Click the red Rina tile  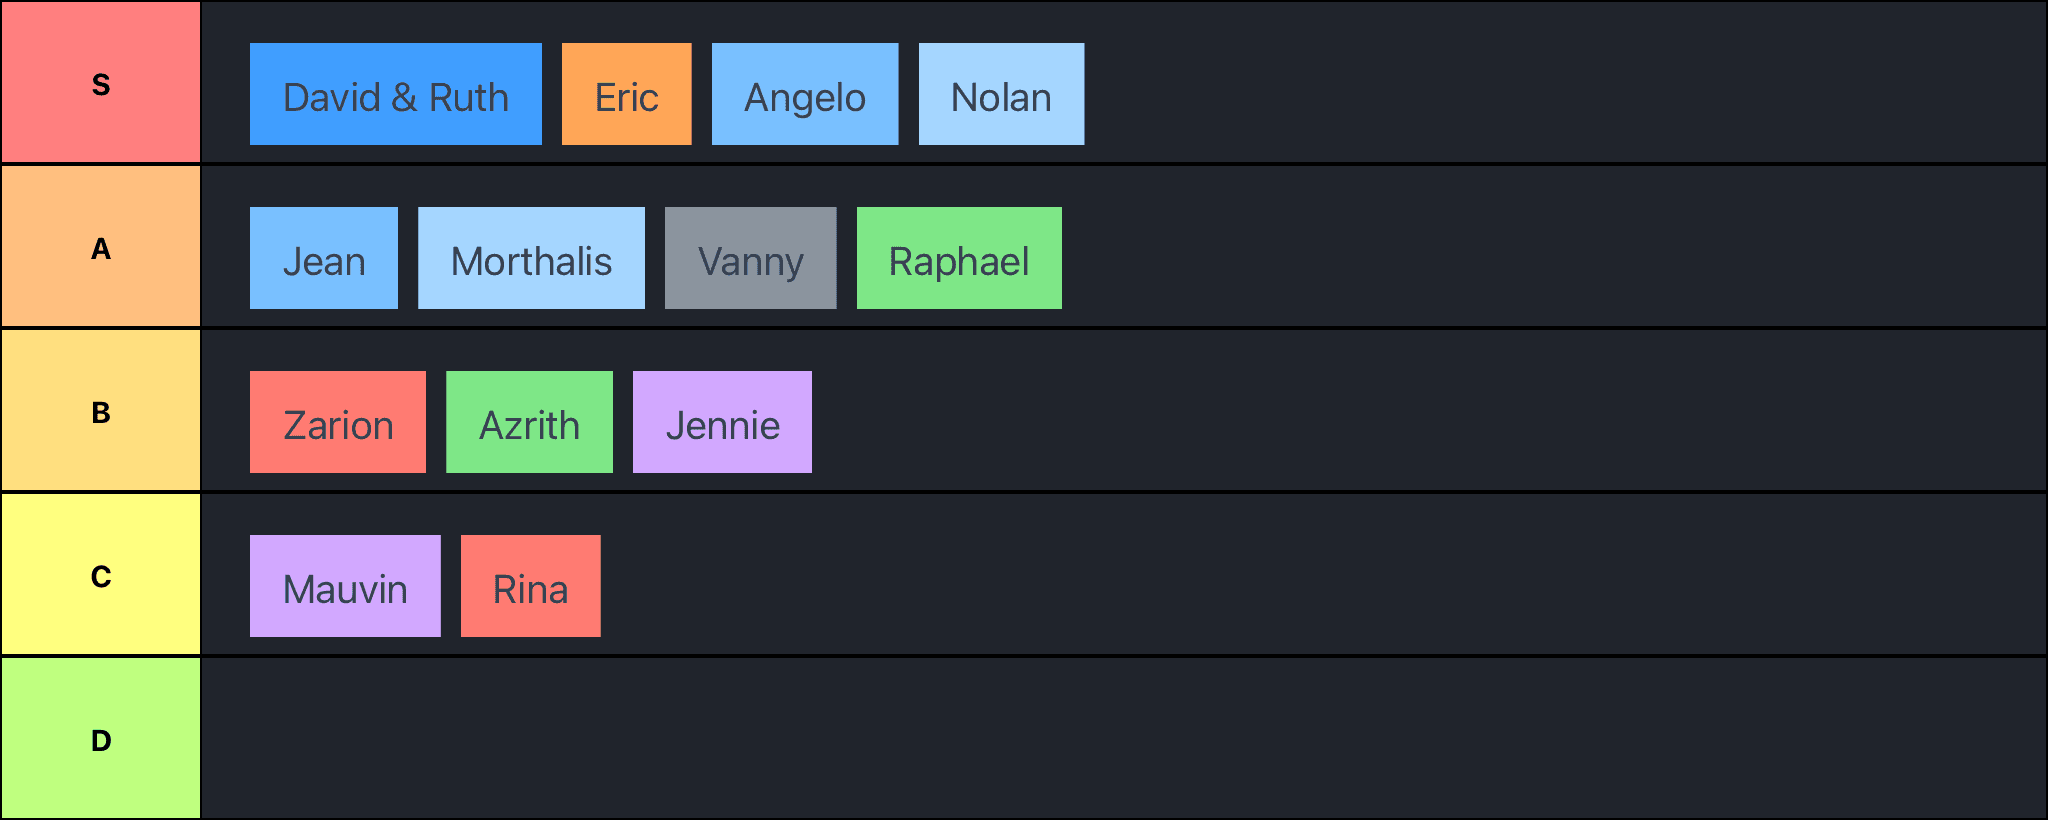530,587
